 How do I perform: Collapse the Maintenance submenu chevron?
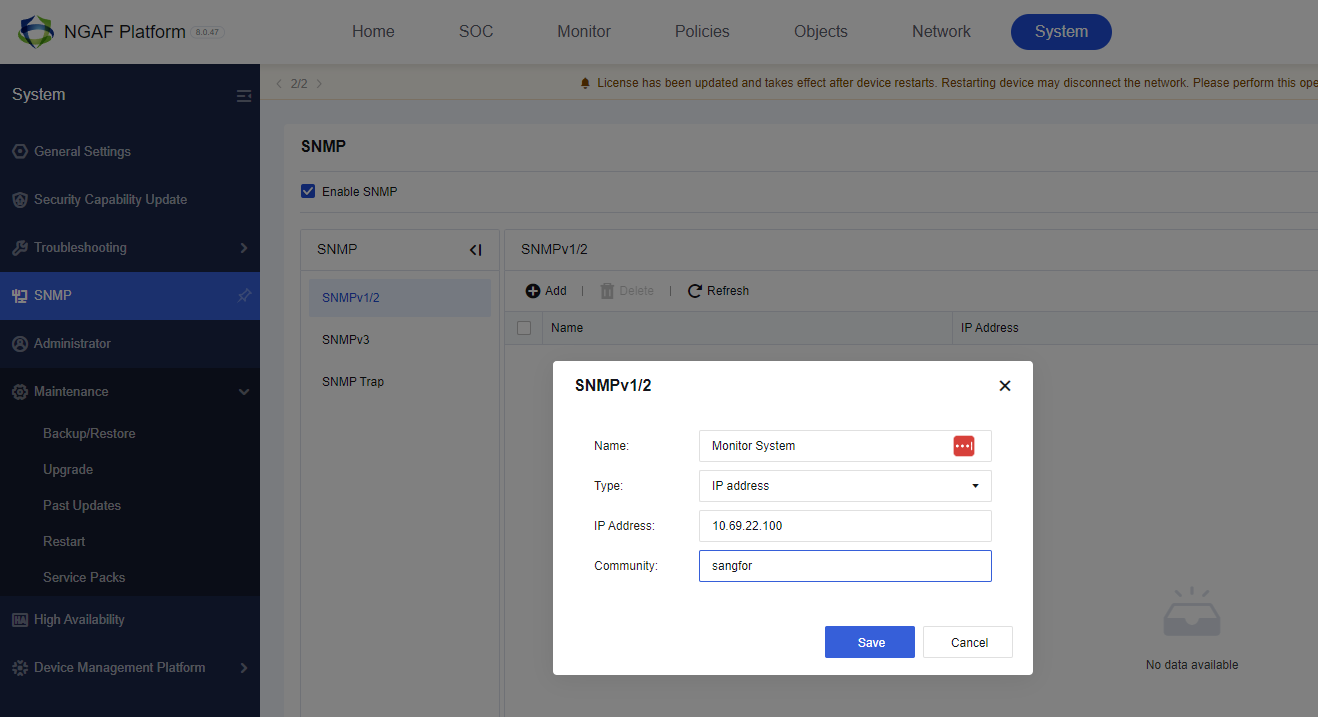244,392
